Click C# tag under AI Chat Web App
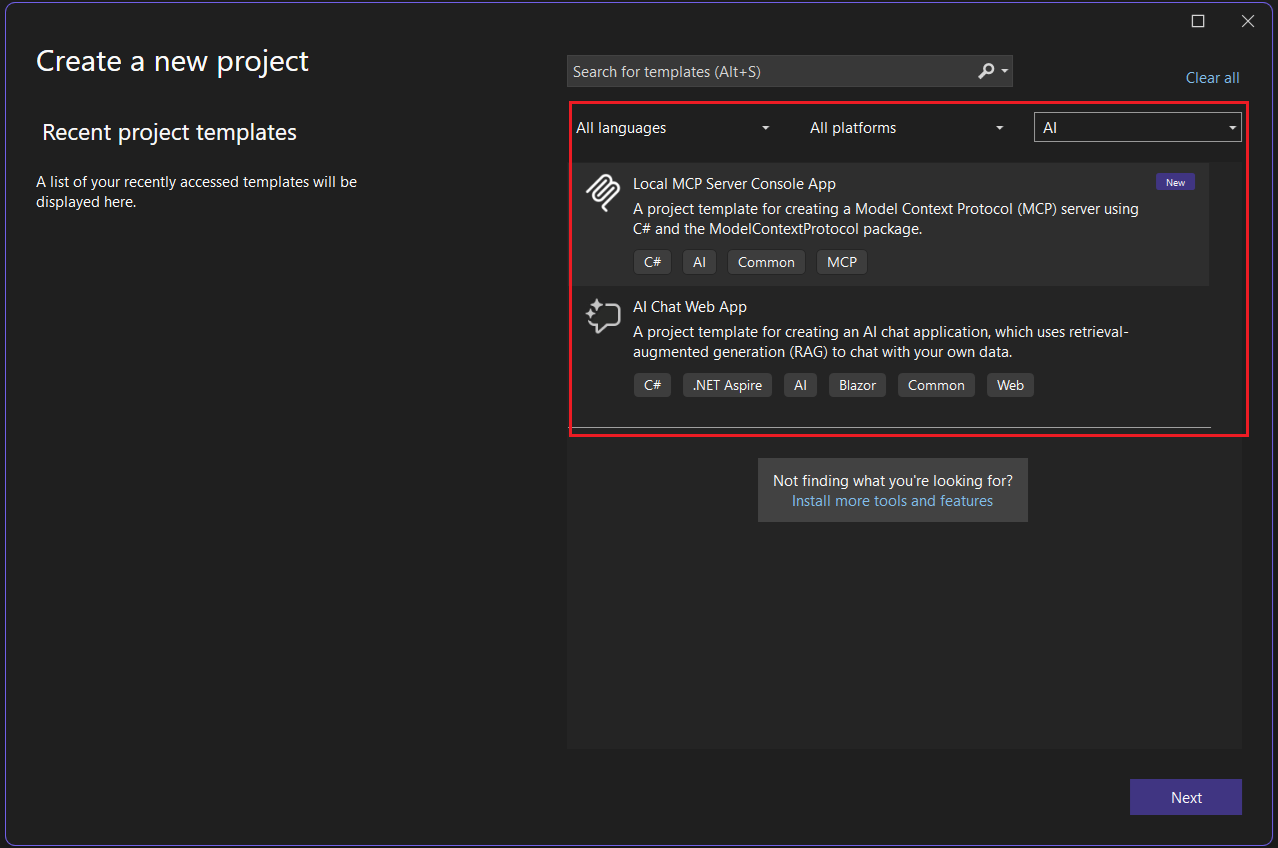The width and height of the screenshot is (1278, 848). click(652, 385)
